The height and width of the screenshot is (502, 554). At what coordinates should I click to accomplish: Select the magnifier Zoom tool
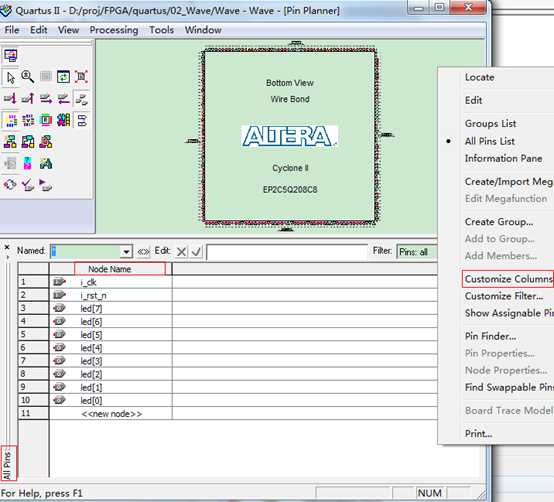(28, 77)
